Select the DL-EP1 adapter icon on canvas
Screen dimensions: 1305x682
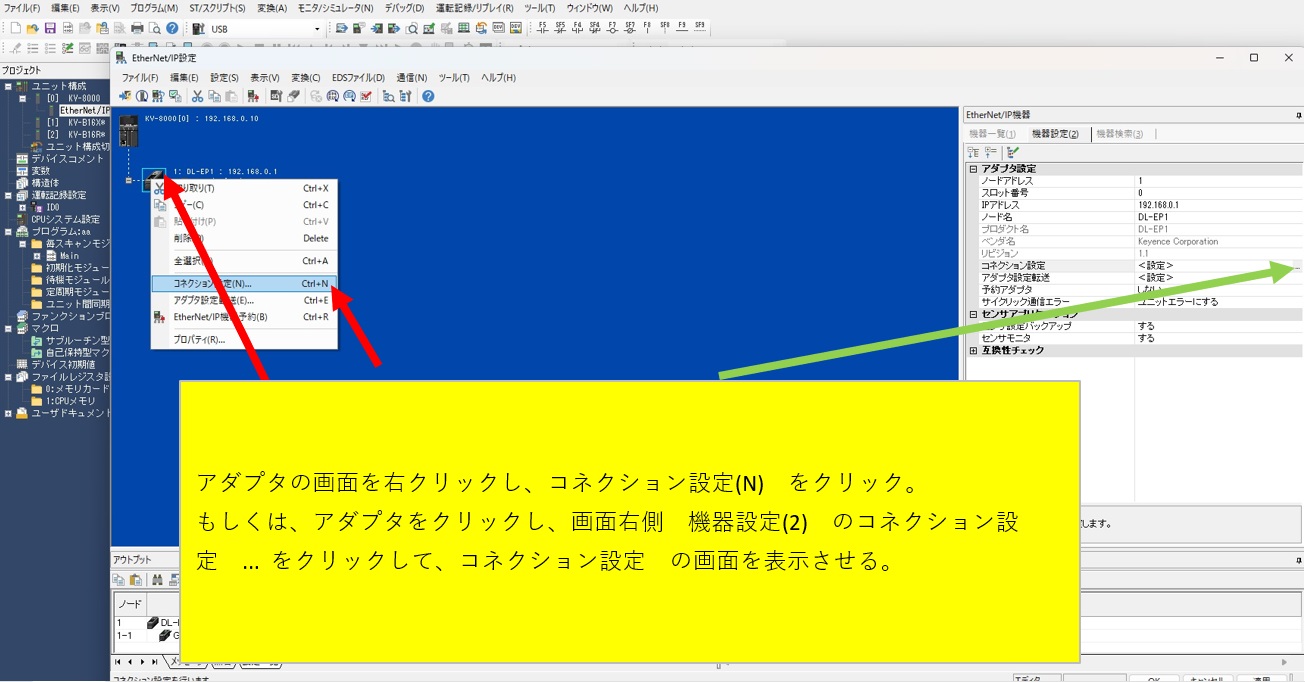(154, 180)
